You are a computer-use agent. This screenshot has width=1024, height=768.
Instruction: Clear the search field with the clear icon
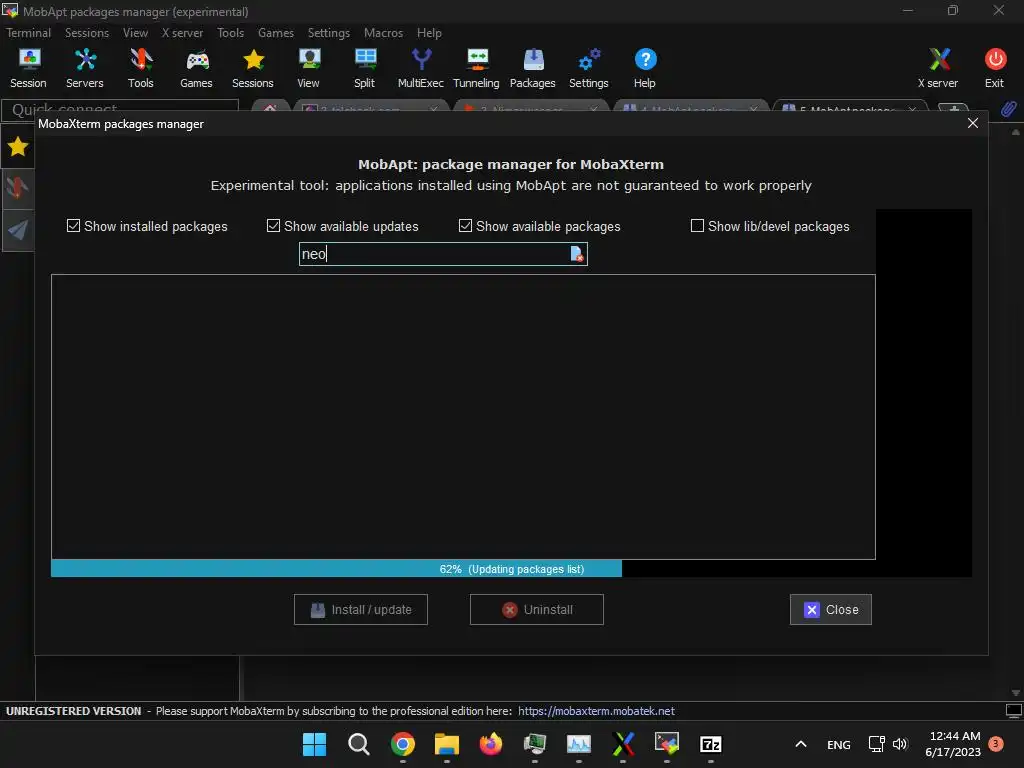(x=577, y=254)
